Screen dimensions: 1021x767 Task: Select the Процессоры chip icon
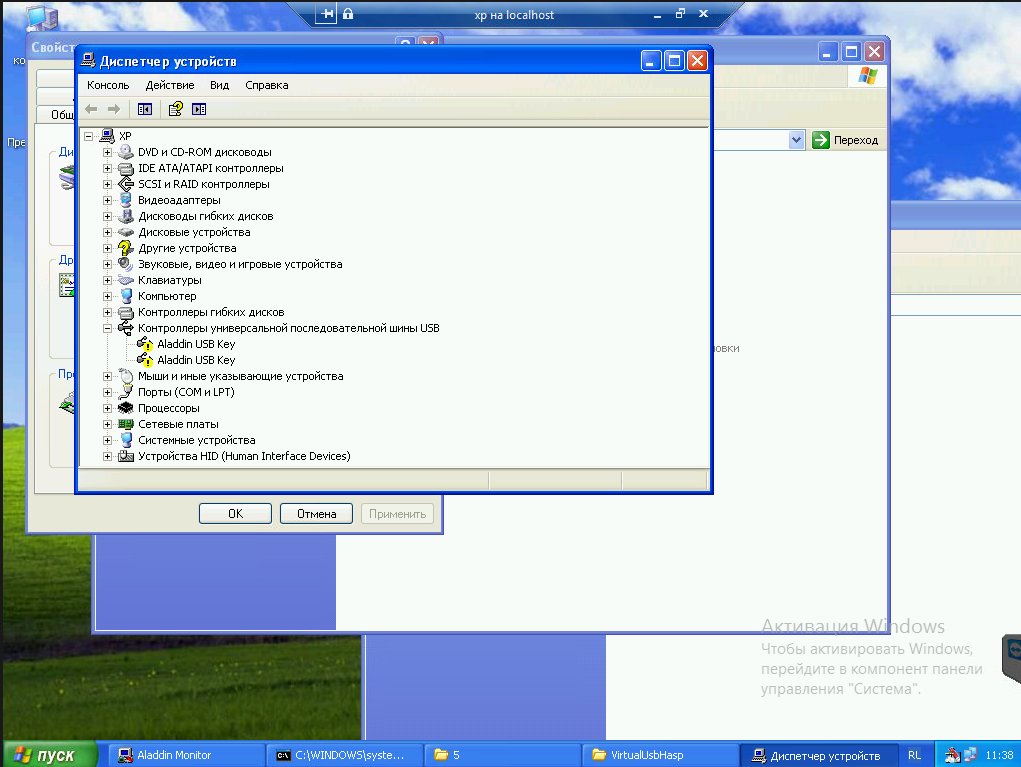tap(126, 408)
